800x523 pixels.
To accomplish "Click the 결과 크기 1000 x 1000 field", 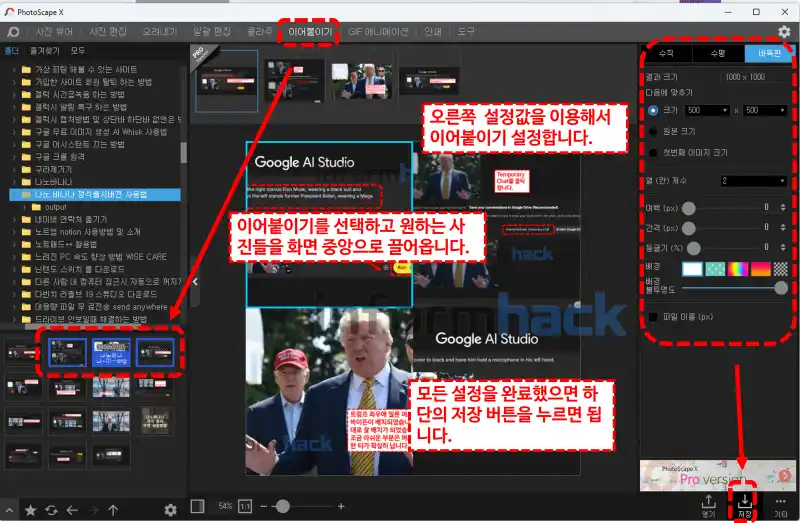I will [755, 77].
